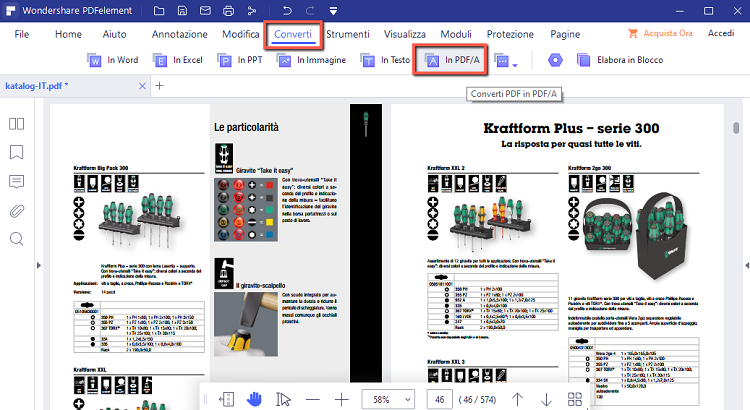750x410 pixels.
Task: Save document using the floppy disk icon
Action: [x=182, y=11]
